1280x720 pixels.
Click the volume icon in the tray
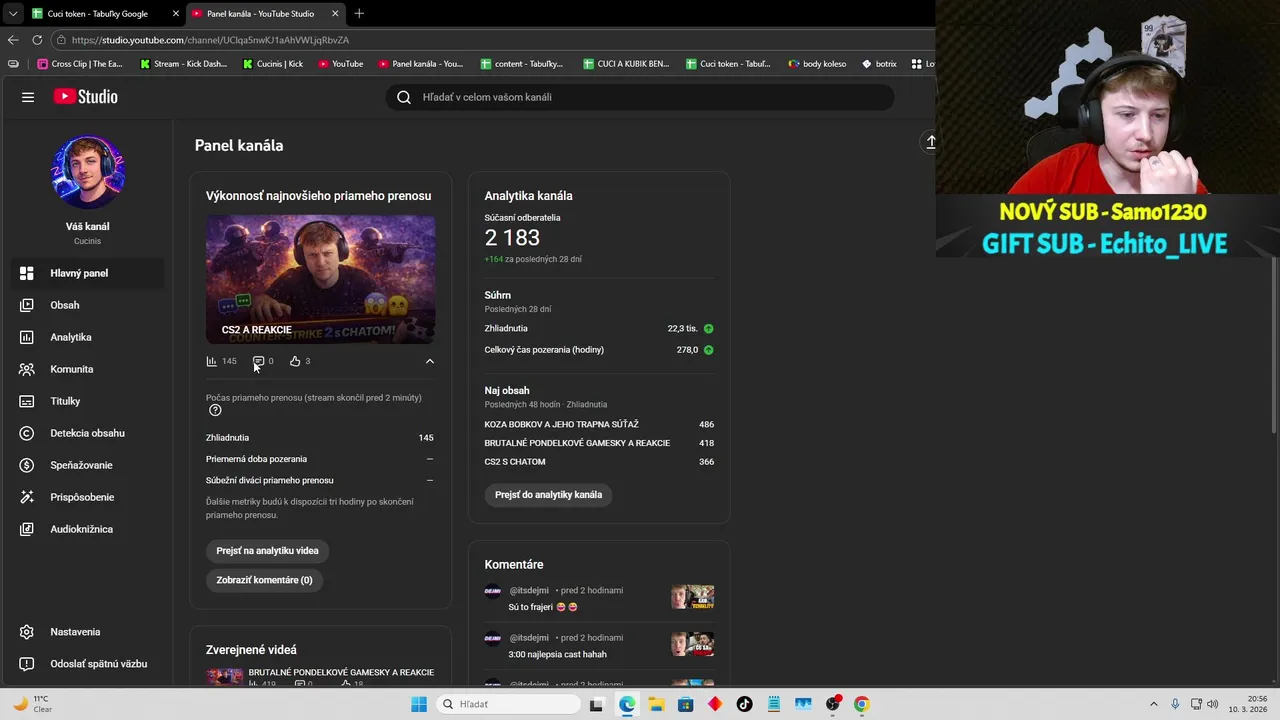coord(1213,704)
